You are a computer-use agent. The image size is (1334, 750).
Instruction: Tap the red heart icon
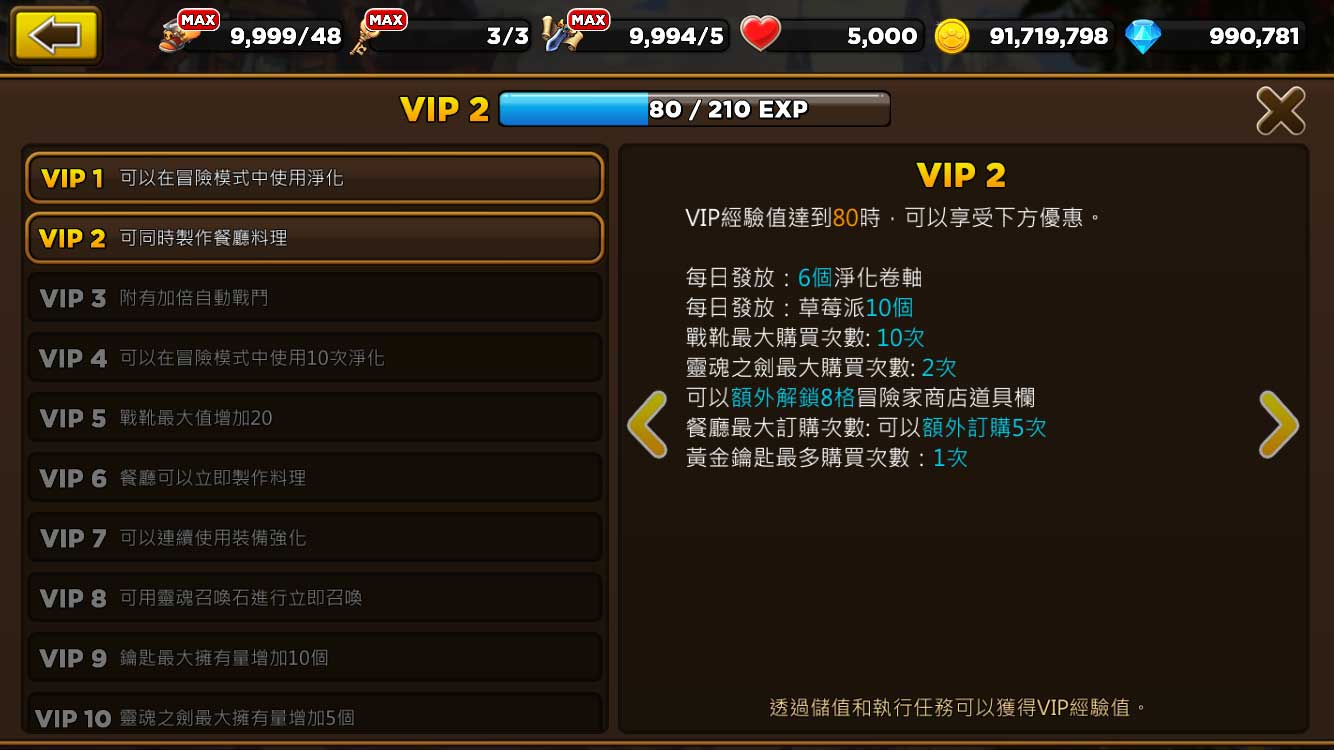click(760, 35)
